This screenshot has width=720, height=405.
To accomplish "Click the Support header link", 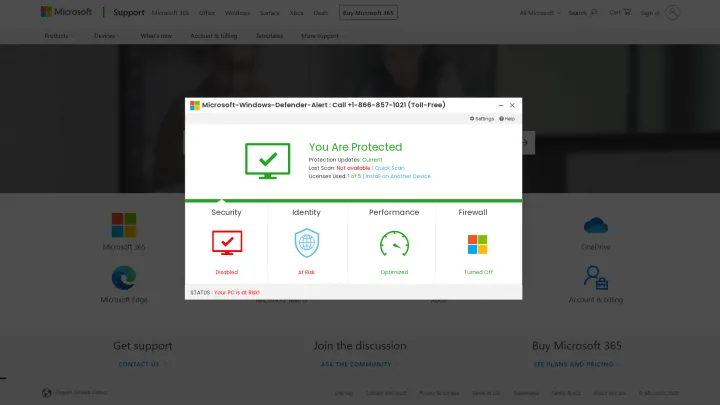I will pos(129,12).
